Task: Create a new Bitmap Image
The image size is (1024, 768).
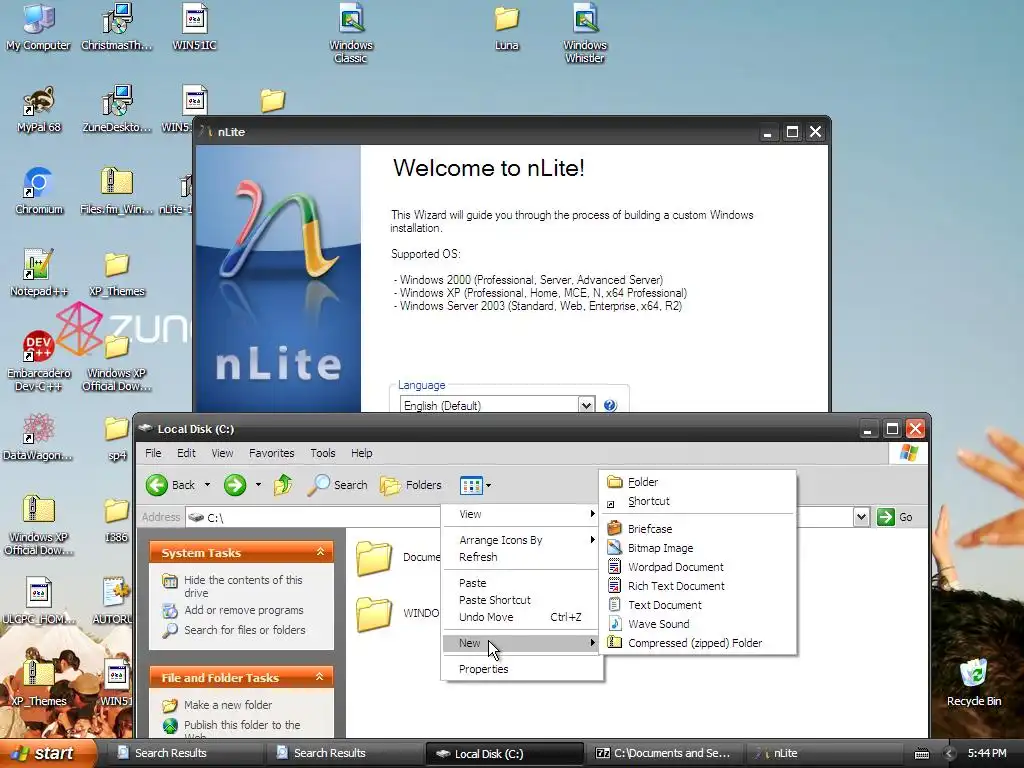Action: coord(697,548)
